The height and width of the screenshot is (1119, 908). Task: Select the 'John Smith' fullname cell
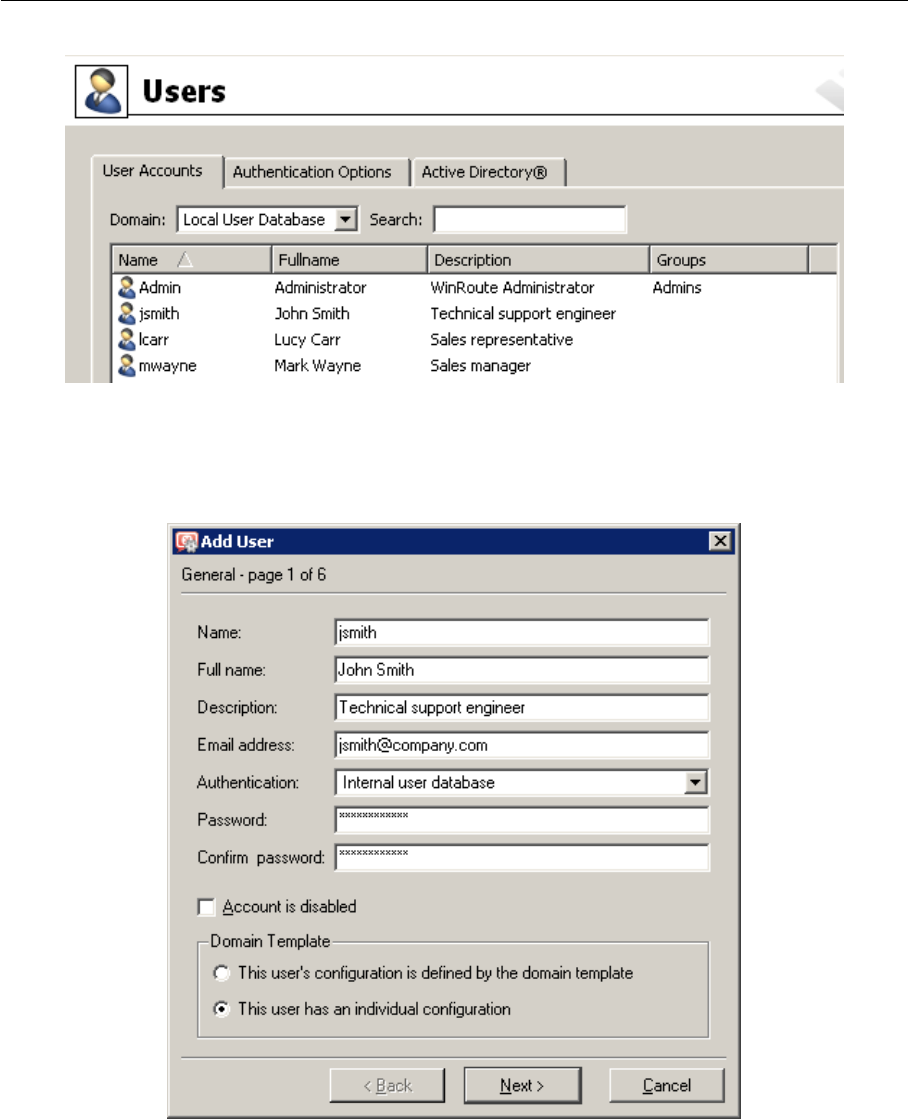312,313
